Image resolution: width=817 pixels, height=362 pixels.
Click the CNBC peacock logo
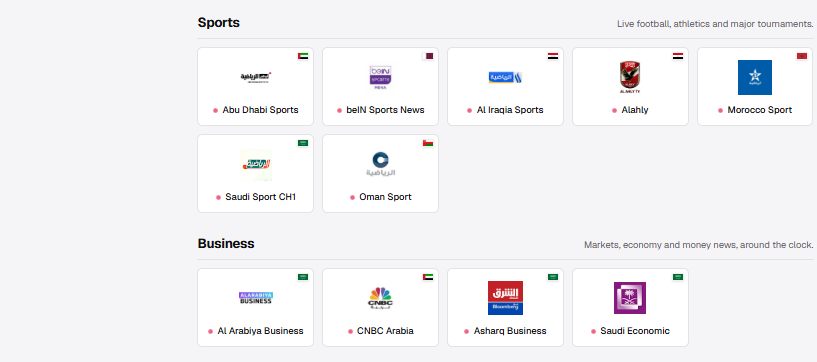(x=380, y=298)
